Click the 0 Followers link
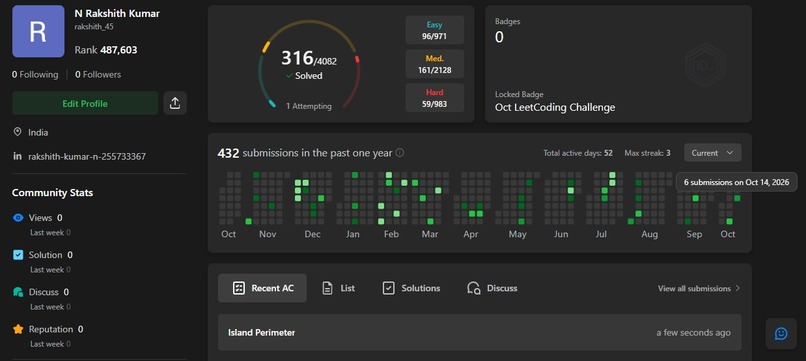This screenshot has width=806, height=361. point(98,75)
